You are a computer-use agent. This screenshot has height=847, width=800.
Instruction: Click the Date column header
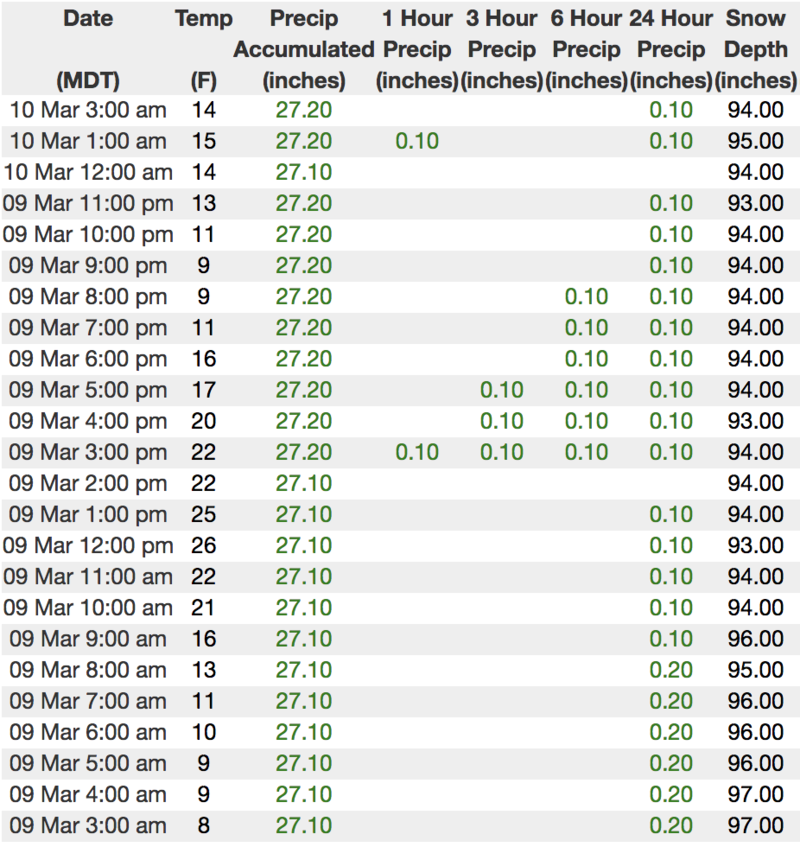pos(88,19)
